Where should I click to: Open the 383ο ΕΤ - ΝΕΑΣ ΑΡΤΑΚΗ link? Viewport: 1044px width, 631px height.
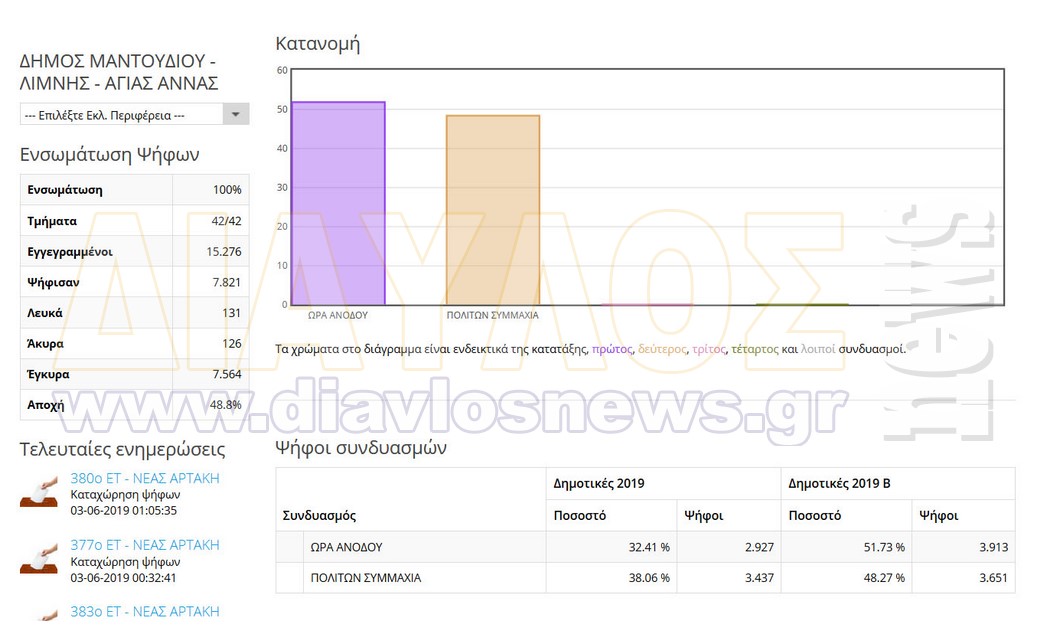coord(144,611)
